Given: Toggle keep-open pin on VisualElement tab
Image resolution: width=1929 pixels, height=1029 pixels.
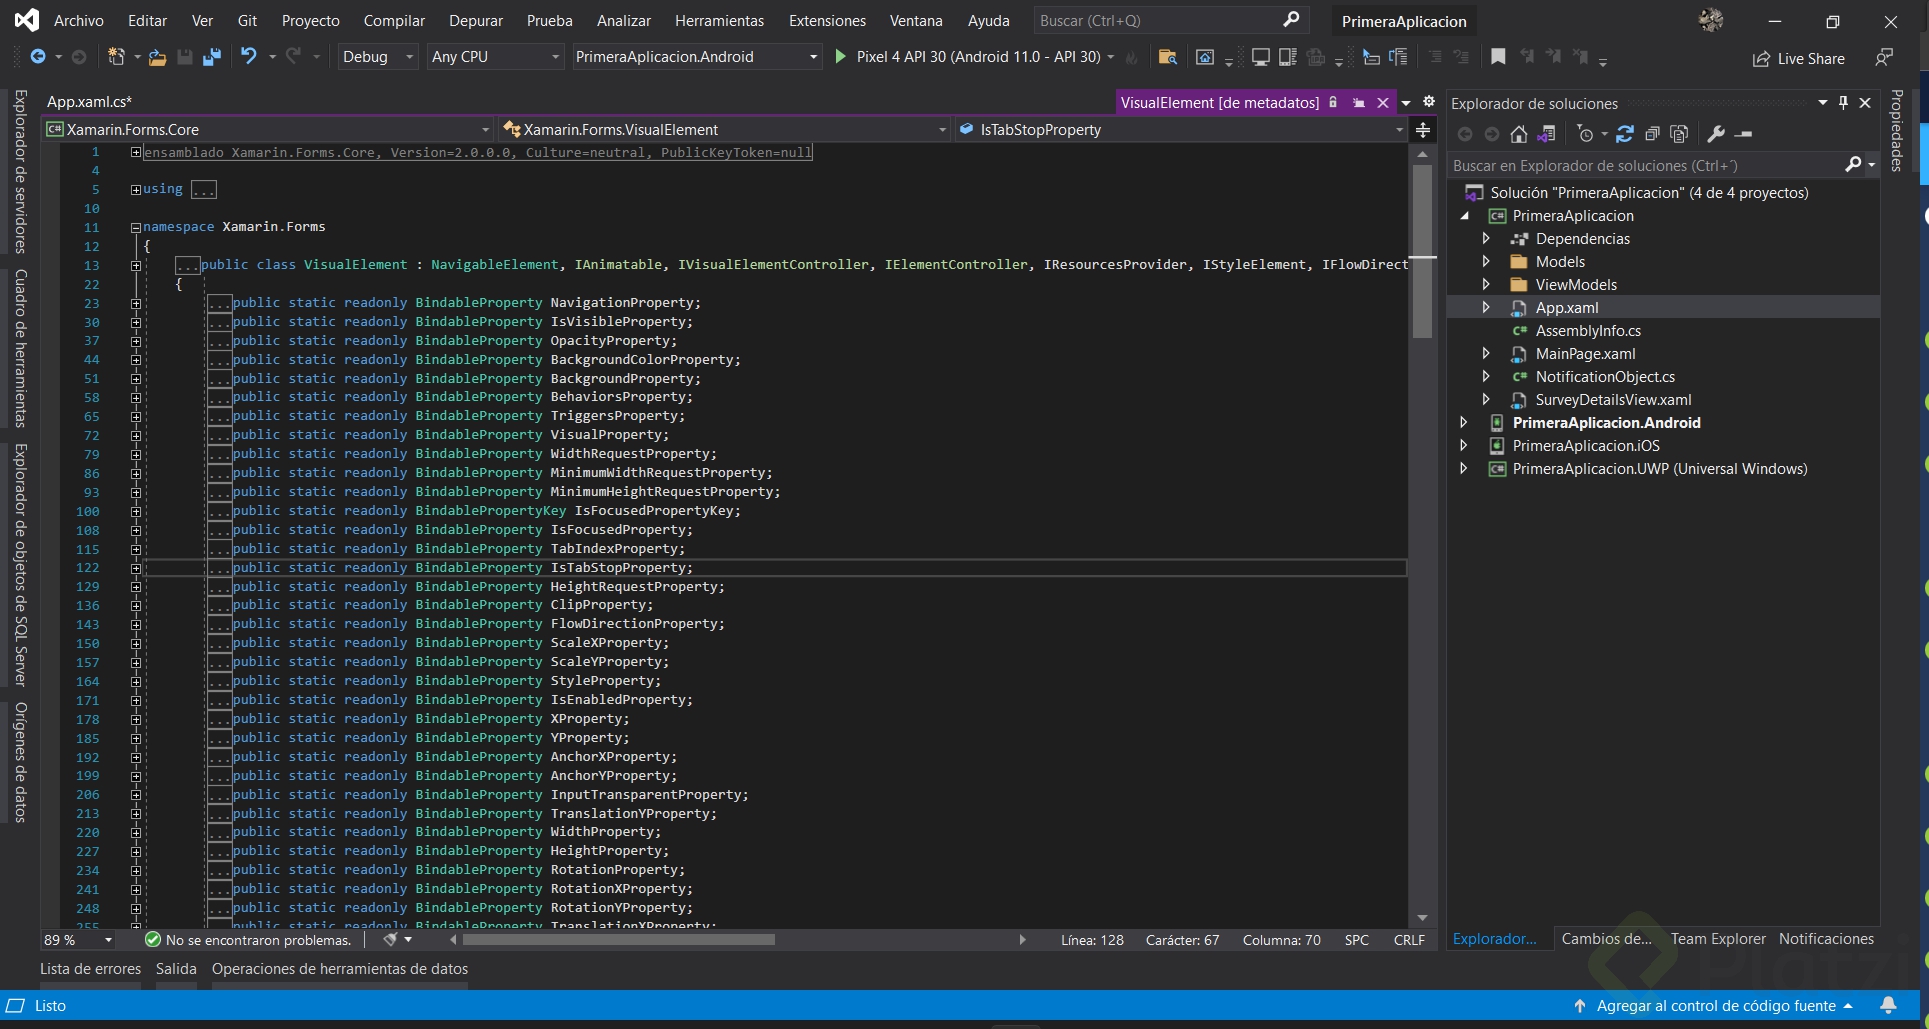Looking at the screenshot, I should pos(1358,103).
